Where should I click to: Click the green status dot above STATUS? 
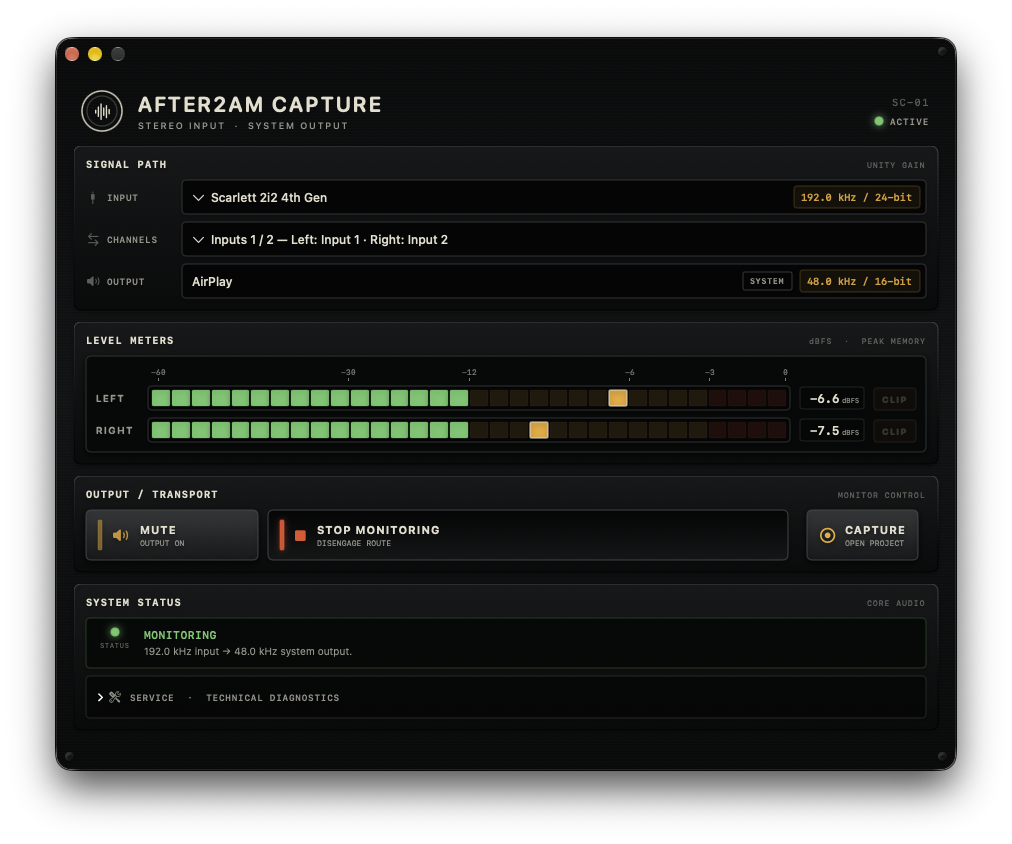pos(115,632)
